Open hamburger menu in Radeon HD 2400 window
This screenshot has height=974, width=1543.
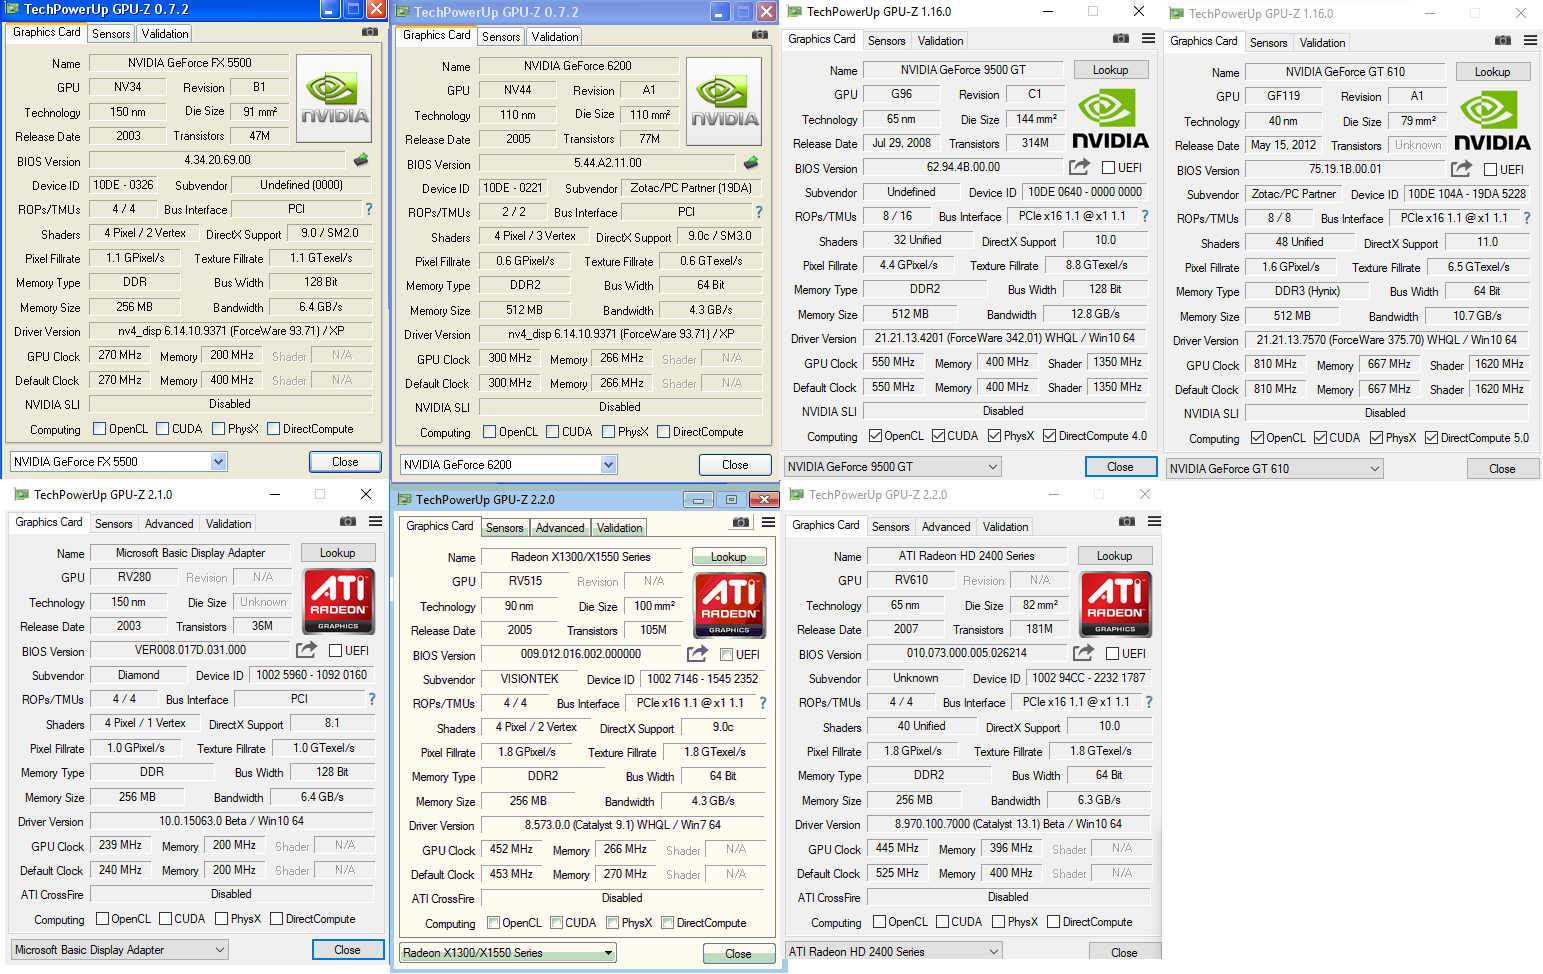point(1154,521)
